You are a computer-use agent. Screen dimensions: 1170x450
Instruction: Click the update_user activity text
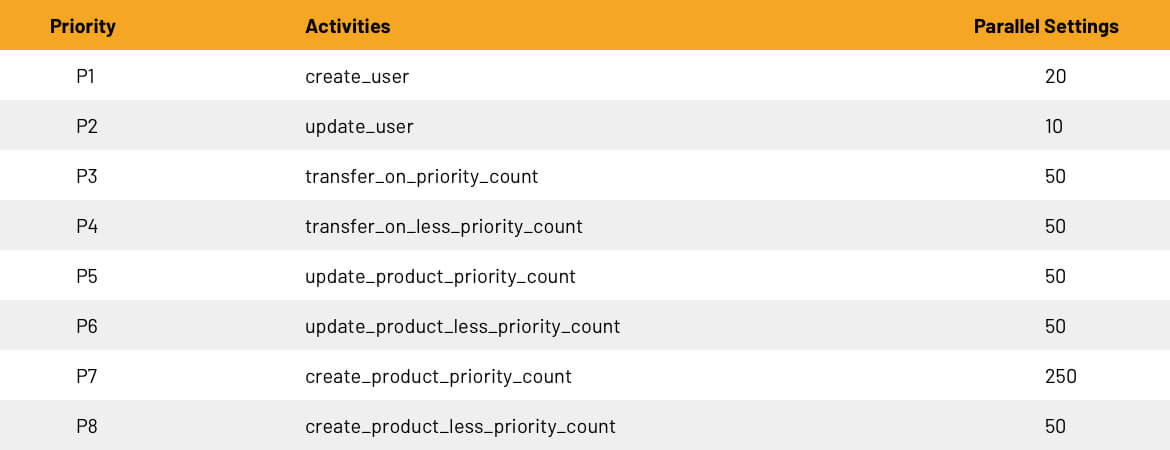359,127
